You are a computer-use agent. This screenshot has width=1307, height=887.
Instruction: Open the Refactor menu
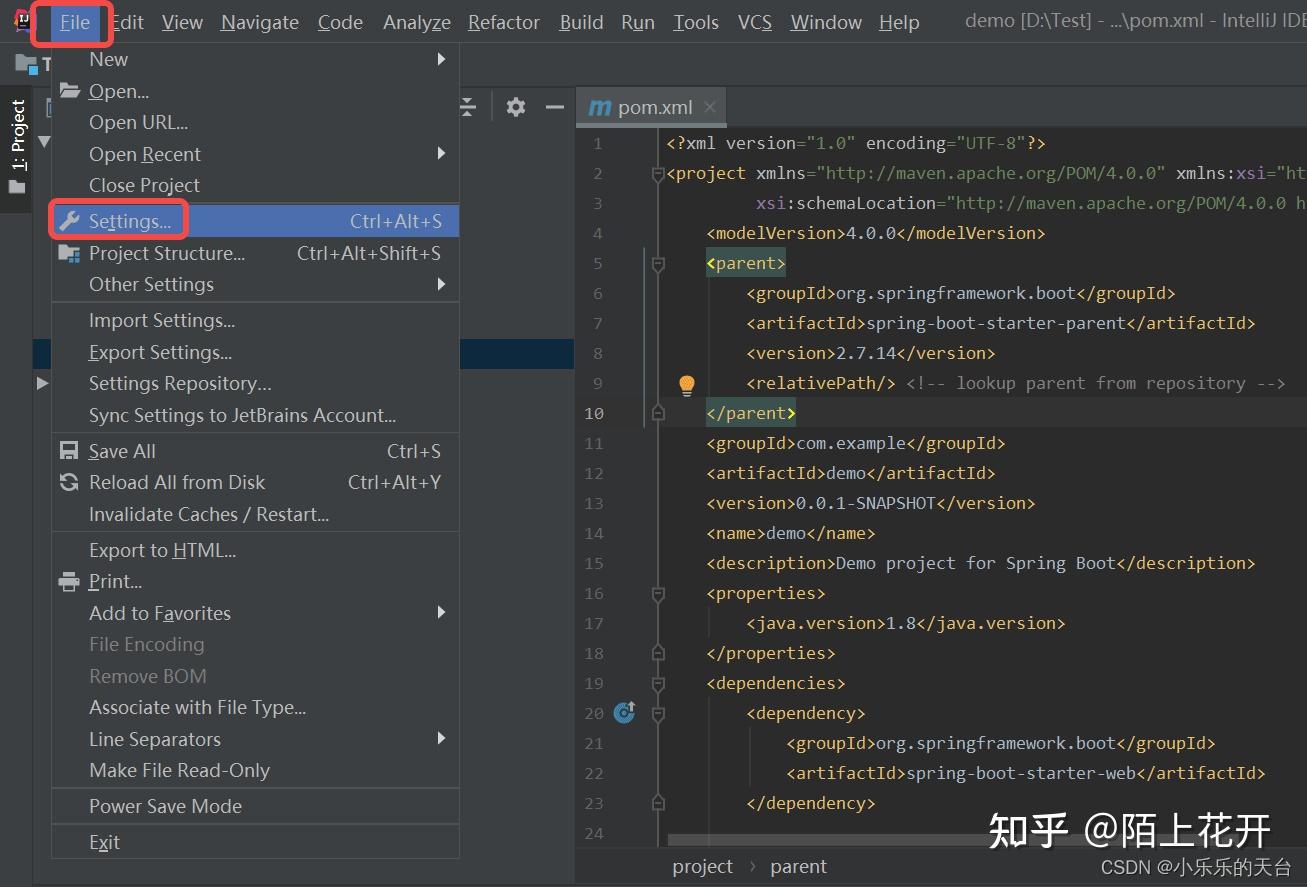[x=504, y=22]
